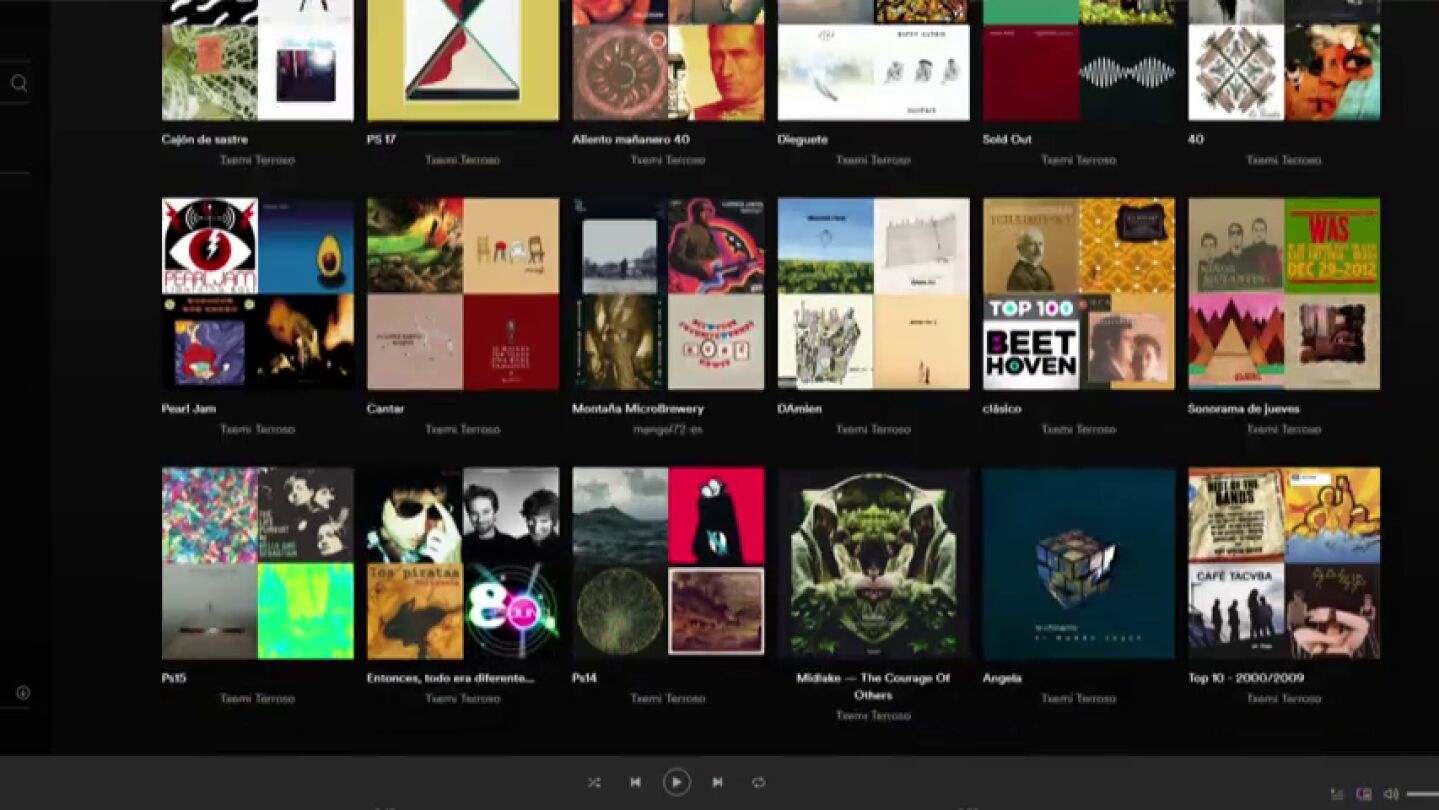Click the volume slider bar

(1422, 794)
